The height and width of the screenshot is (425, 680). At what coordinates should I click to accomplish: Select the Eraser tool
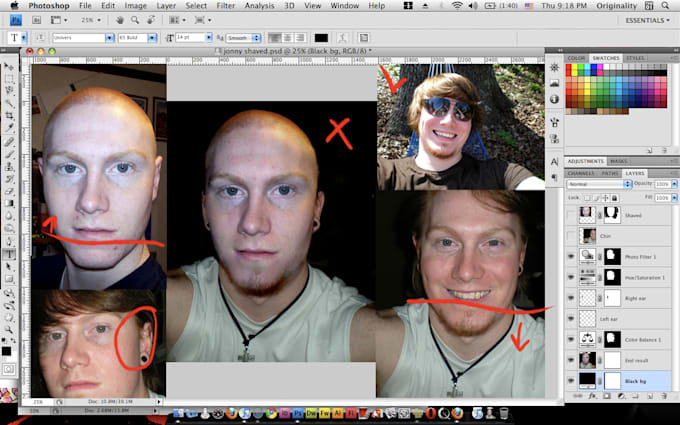coord(9,191)
